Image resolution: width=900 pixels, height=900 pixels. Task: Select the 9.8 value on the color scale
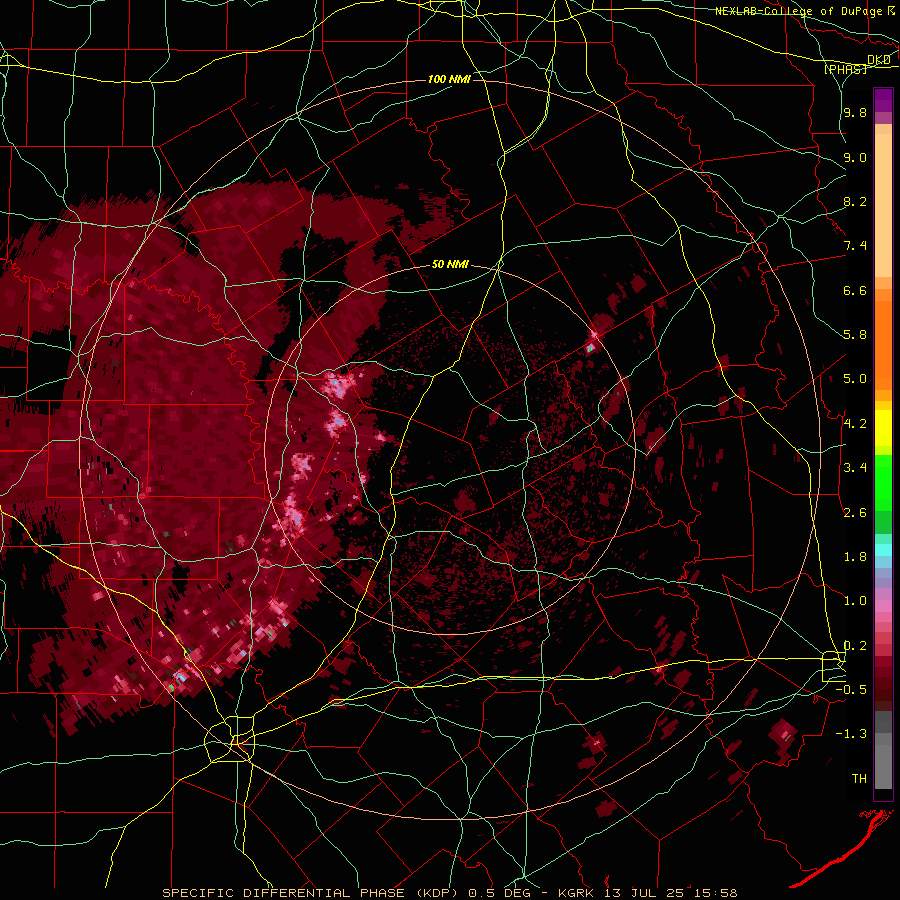click(x=855, y=113)
